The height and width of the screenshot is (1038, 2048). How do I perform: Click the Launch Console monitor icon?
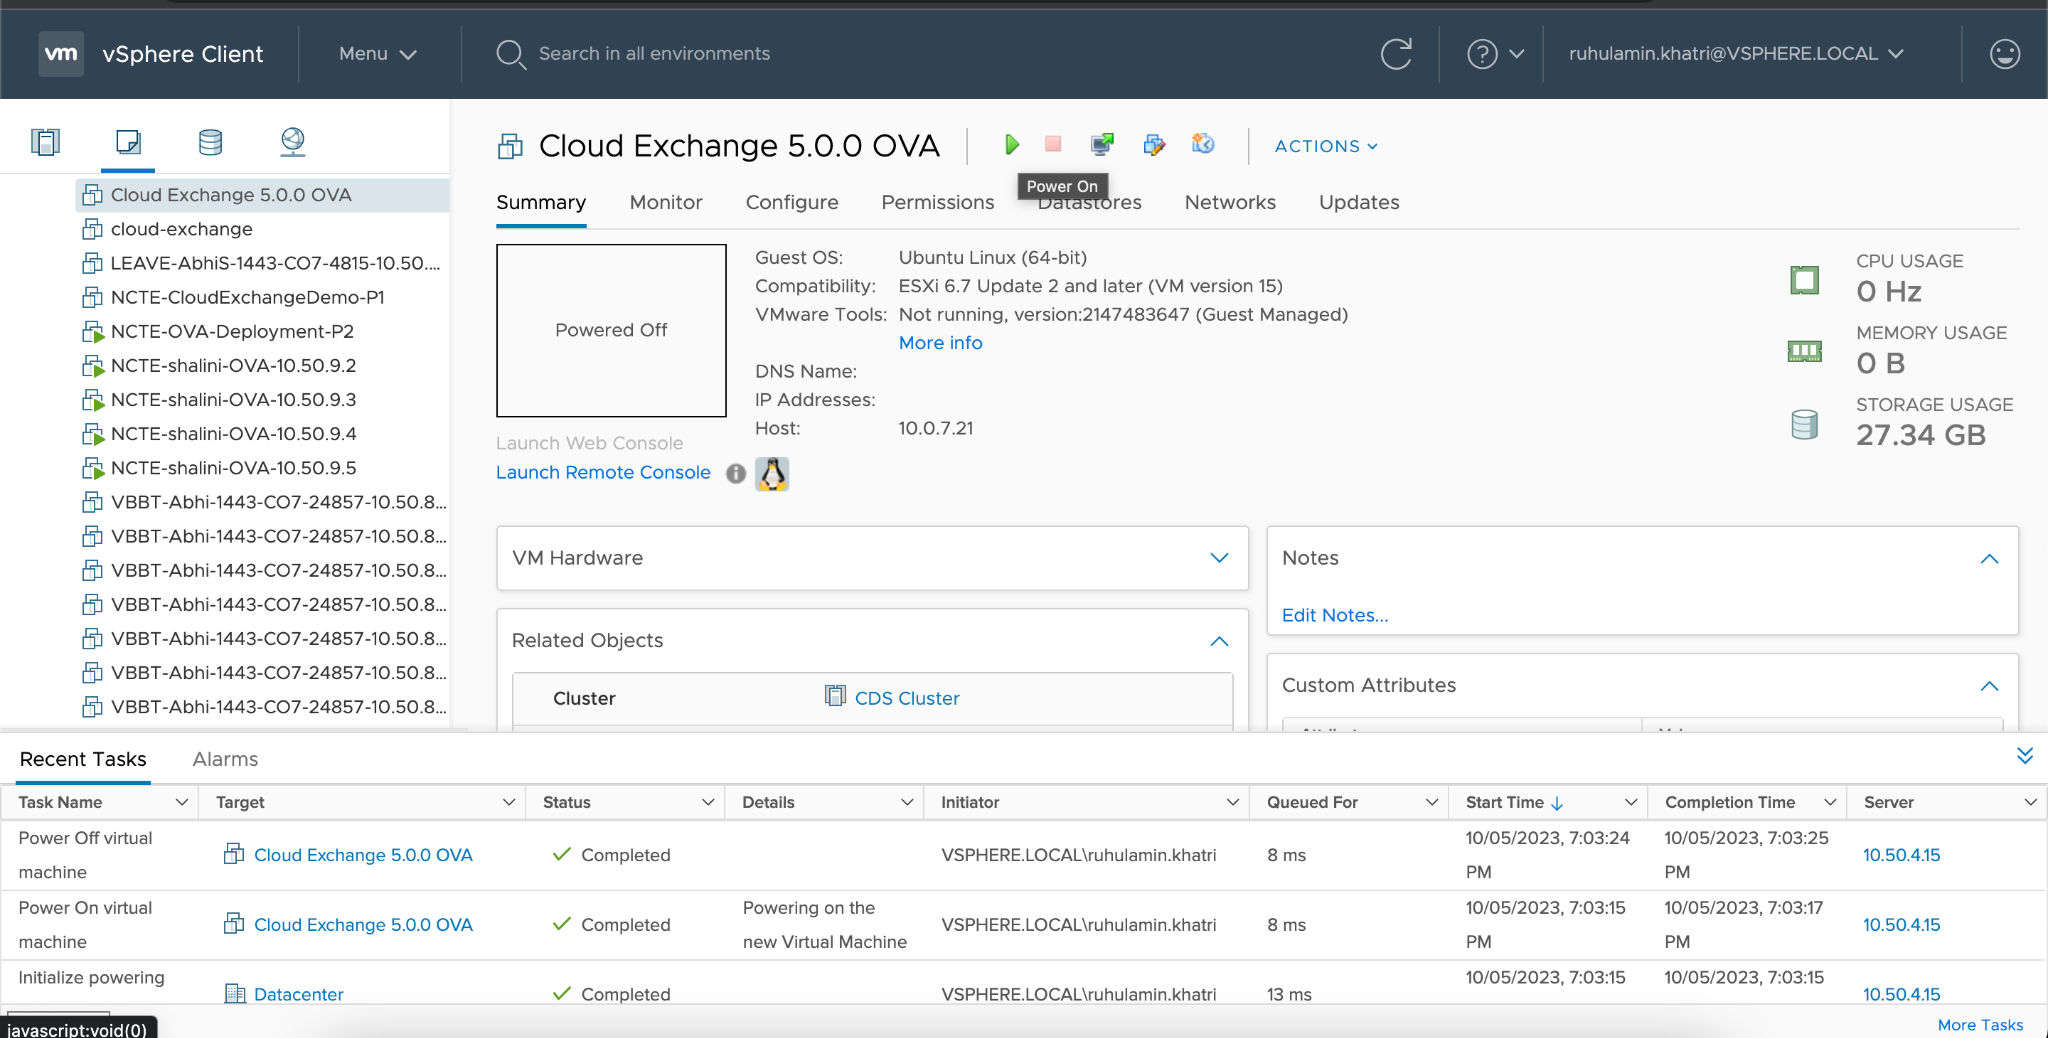click(x=1102, y=145)
